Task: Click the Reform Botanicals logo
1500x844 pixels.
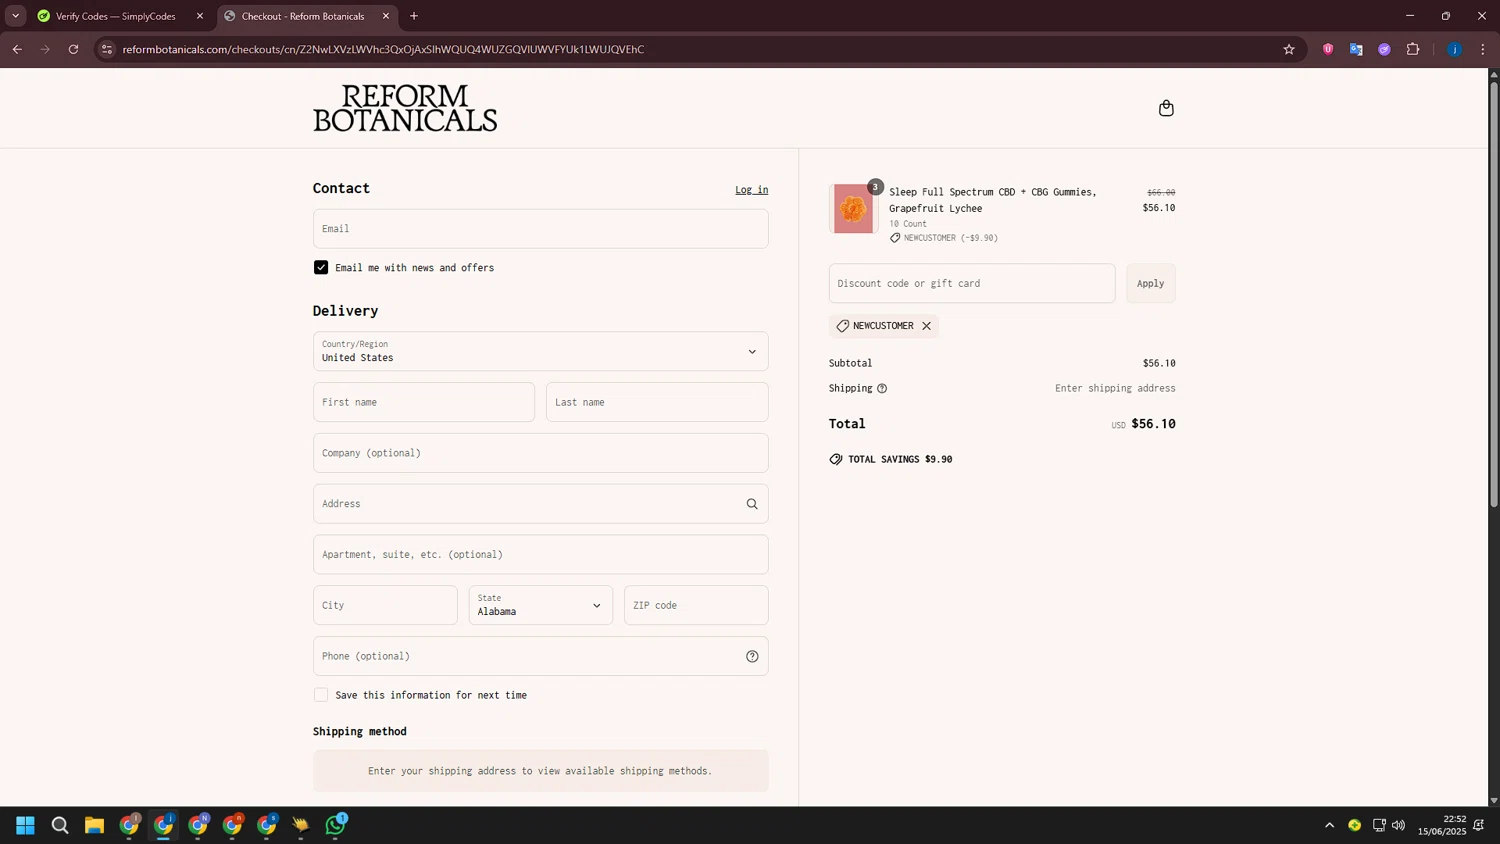Action: (405, 108)
